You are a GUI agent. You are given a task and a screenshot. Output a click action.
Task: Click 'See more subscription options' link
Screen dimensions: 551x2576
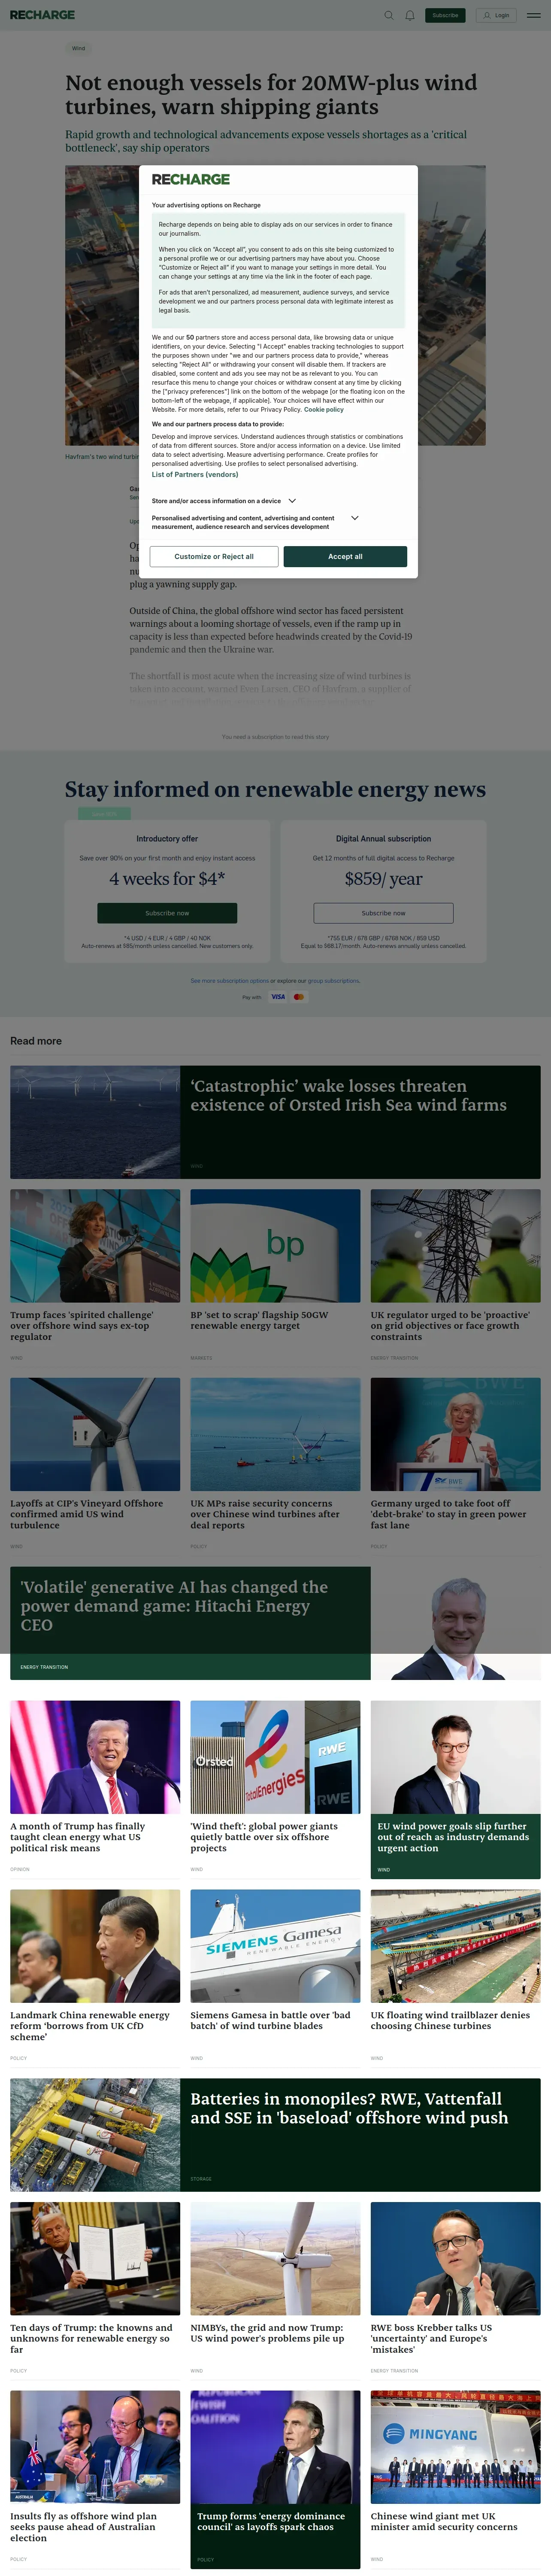click(x=230, y=981)
